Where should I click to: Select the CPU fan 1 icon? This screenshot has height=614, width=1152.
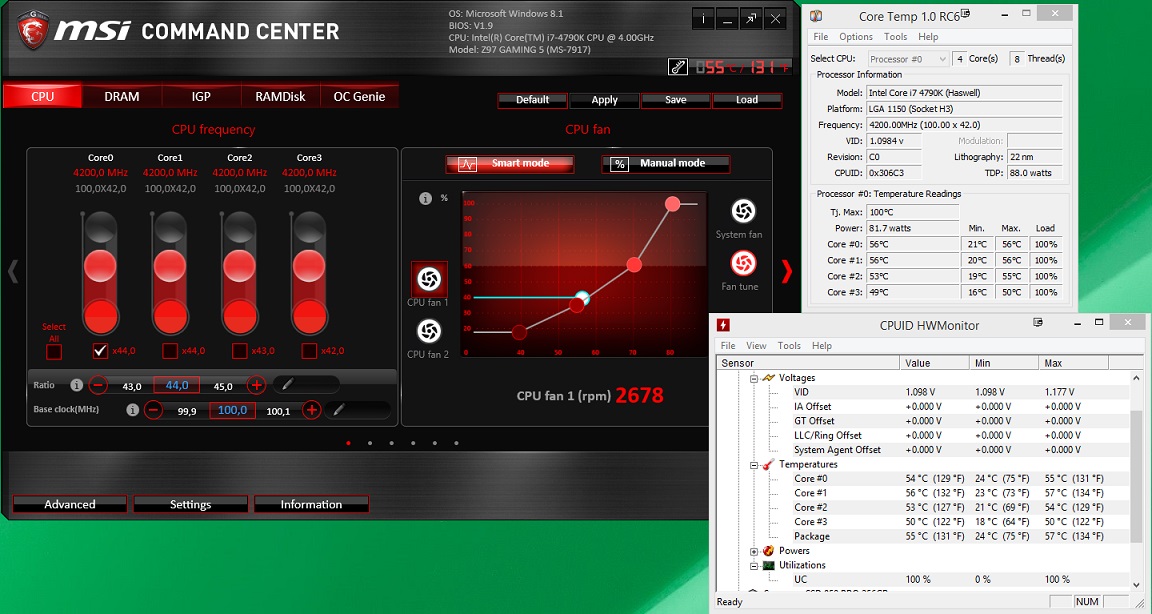[428, 279]
